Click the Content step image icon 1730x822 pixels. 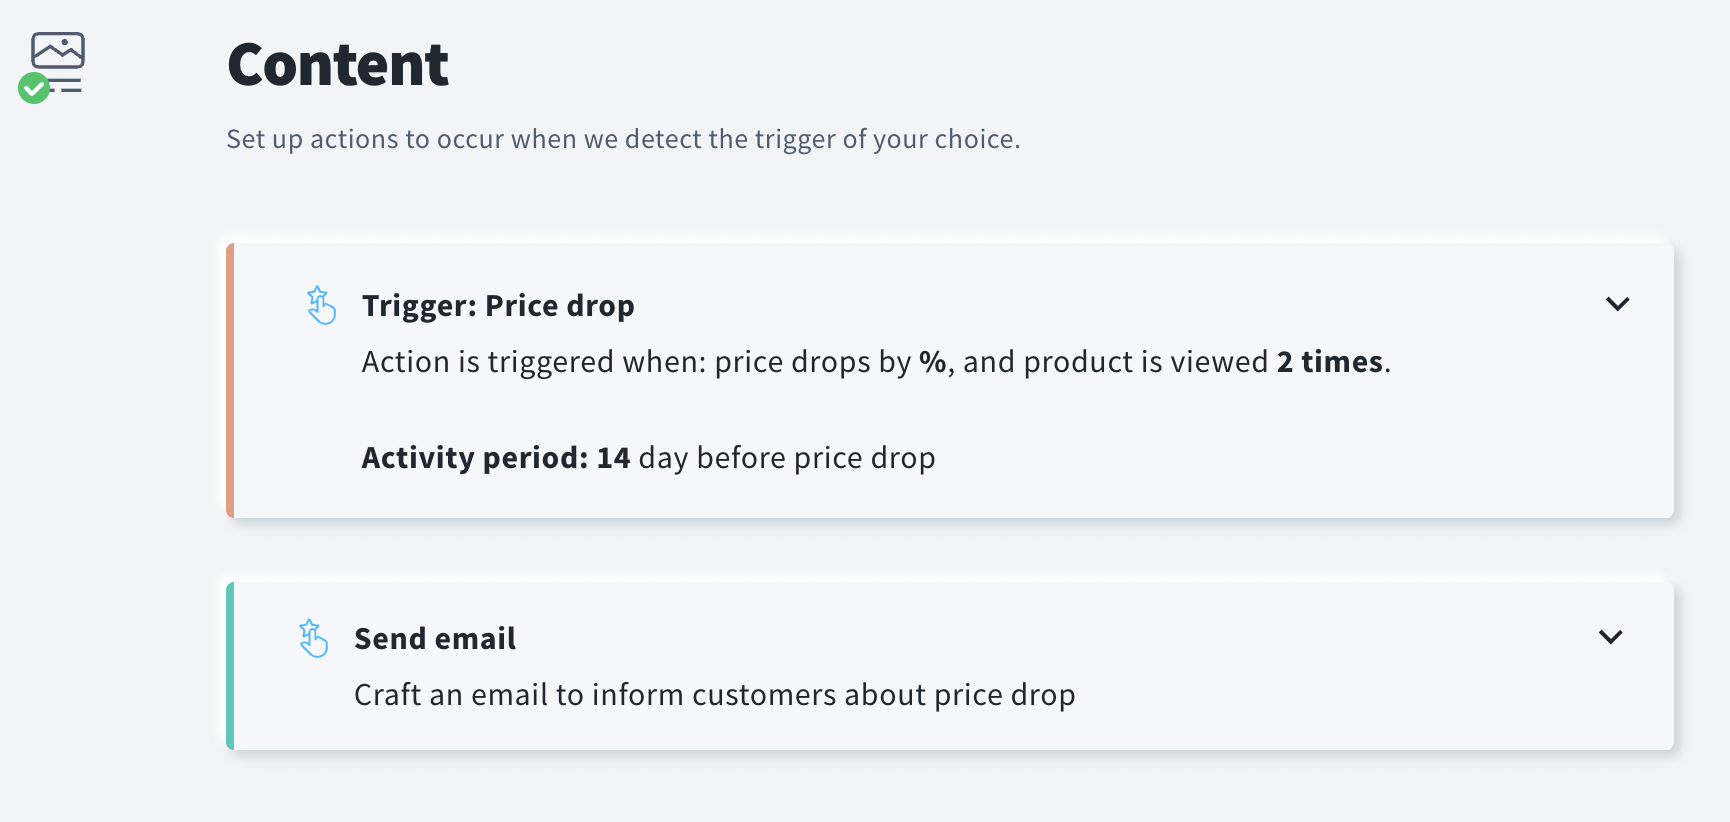tap(58, 52)
